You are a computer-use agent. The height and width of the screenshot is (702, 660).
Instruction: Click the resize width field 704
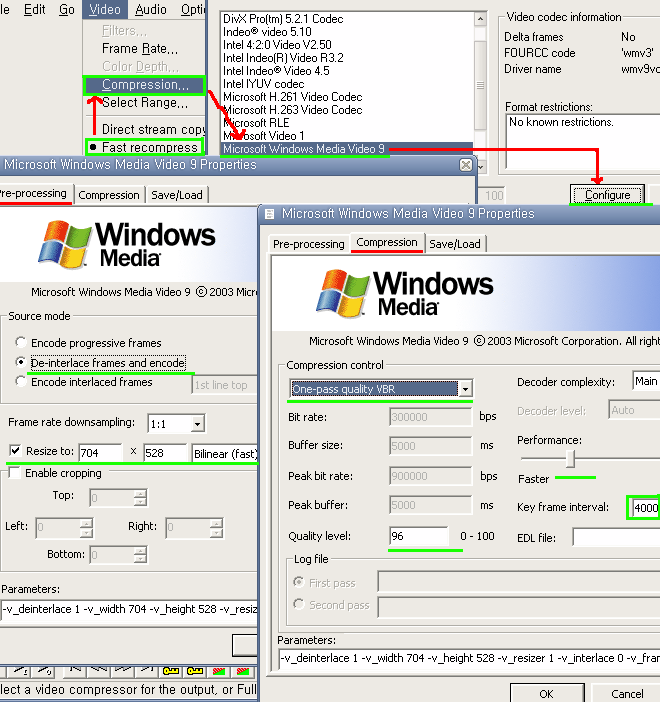click(100, 453)
